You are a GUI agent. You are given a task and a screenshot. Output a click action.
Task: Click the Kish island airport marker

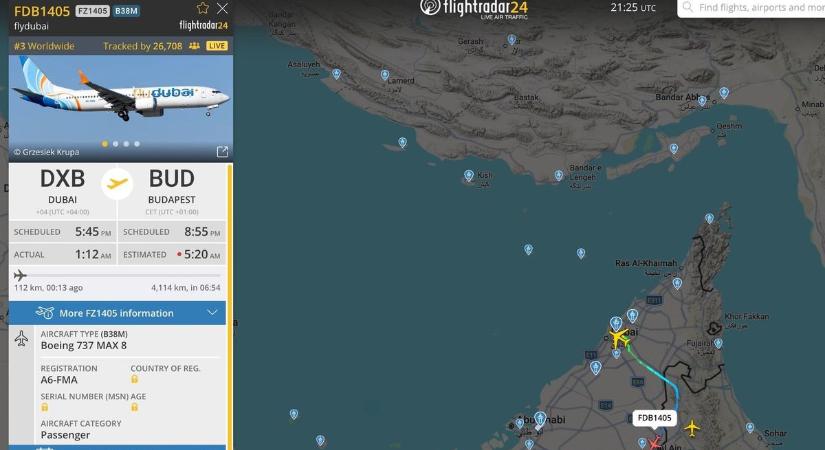tap(468, 176)
